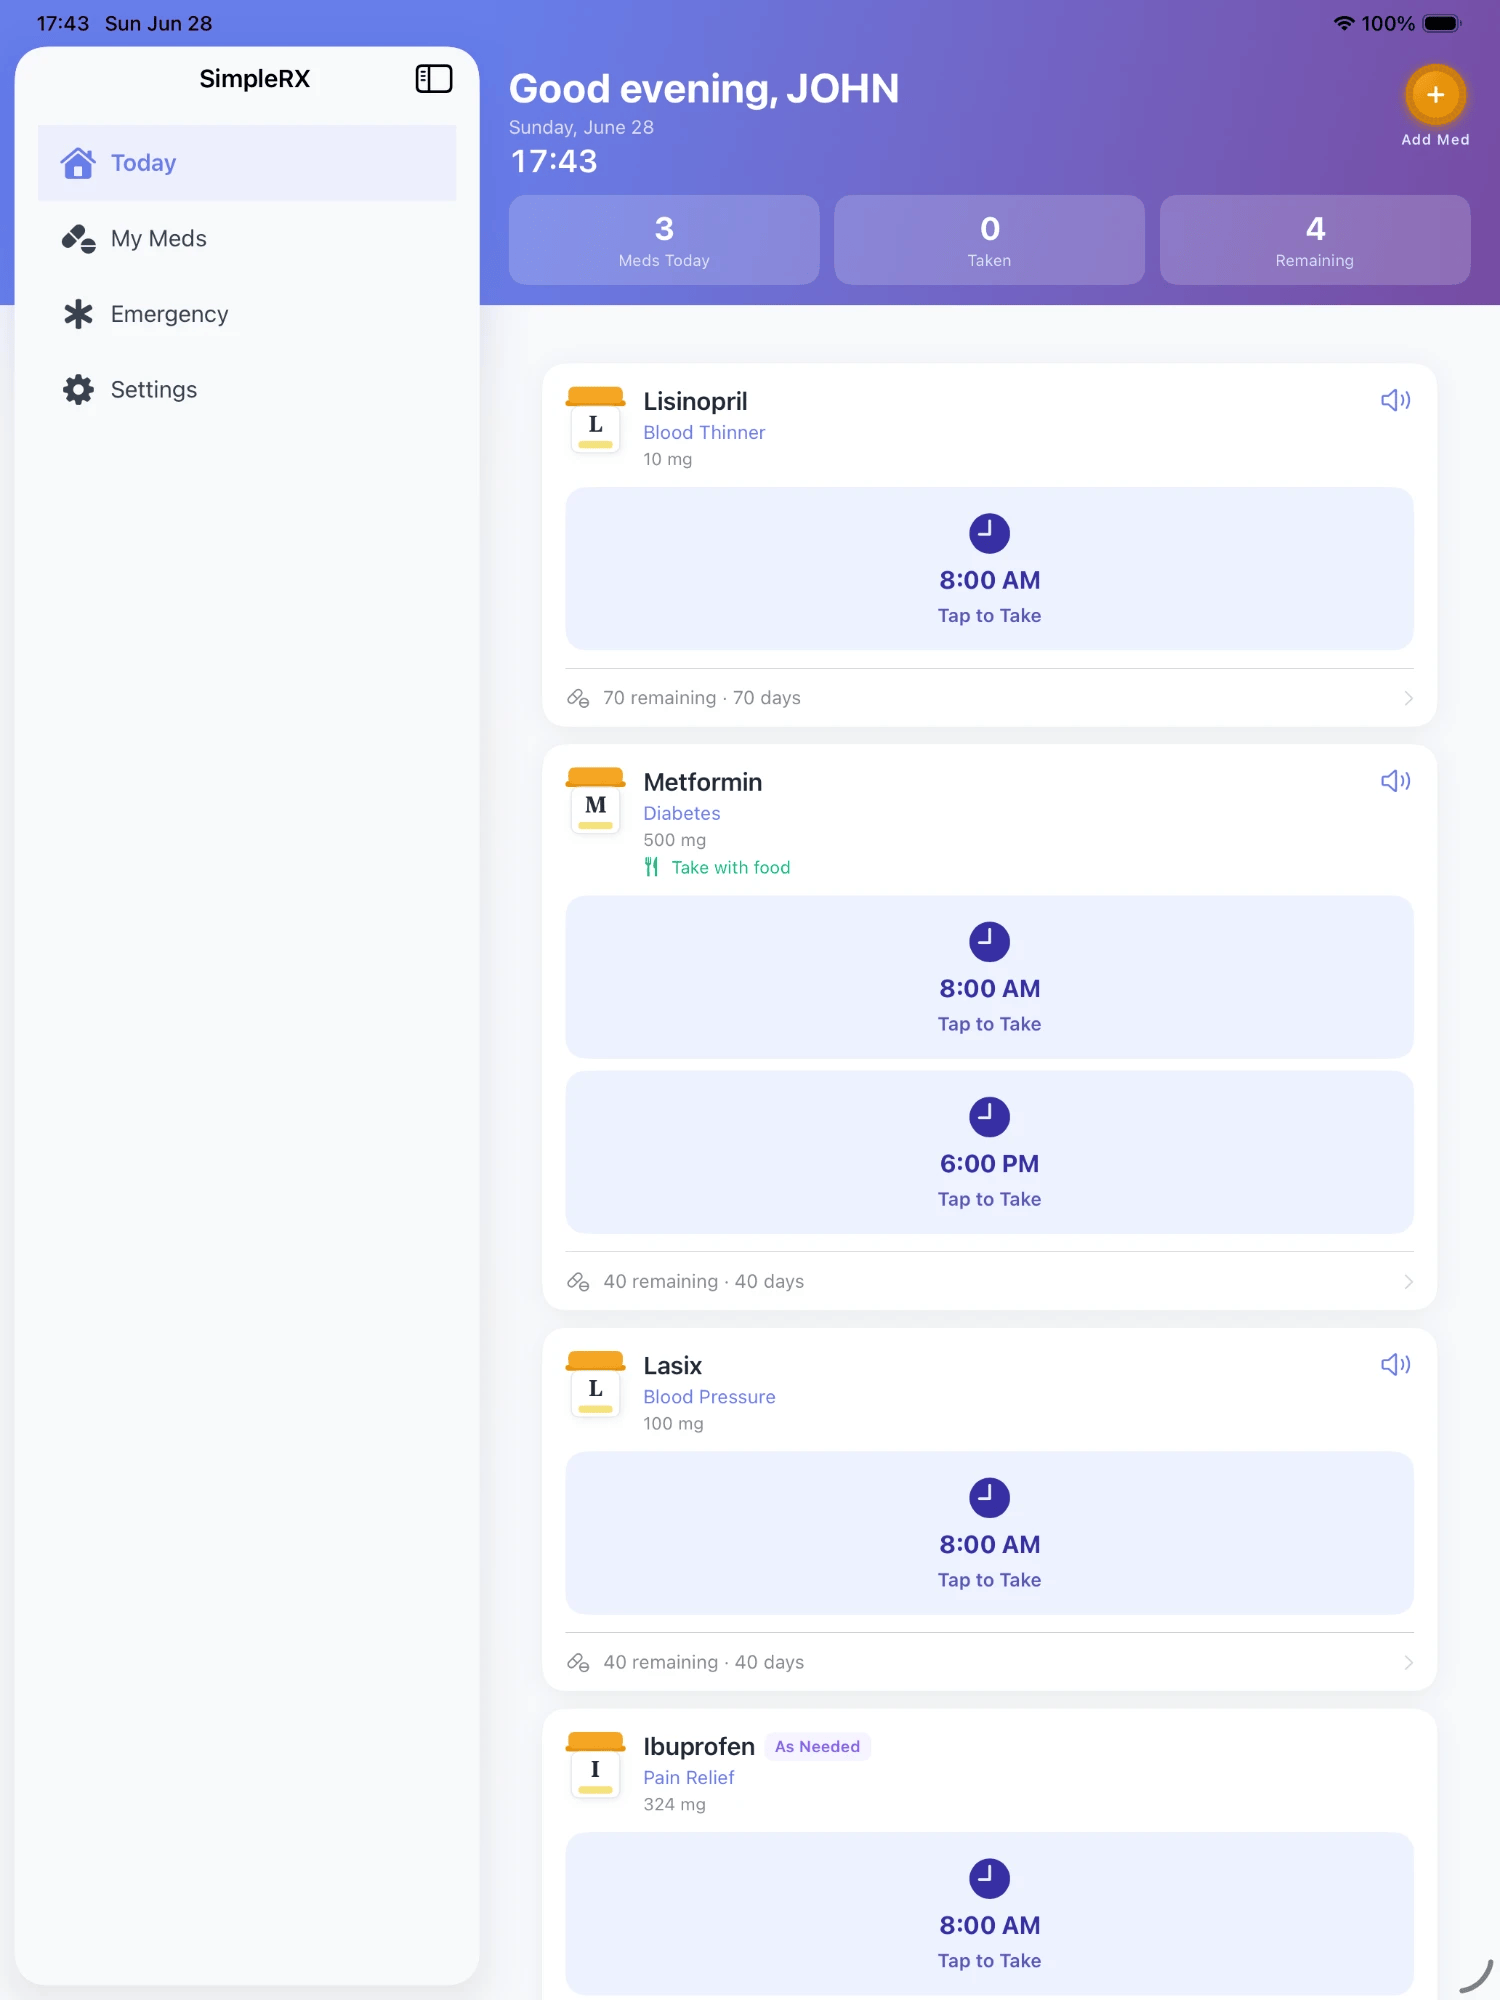Mark Metformin 6:00 PM dose as taken
This screenshot has width=1500, height=2000.
(989, 1152)
